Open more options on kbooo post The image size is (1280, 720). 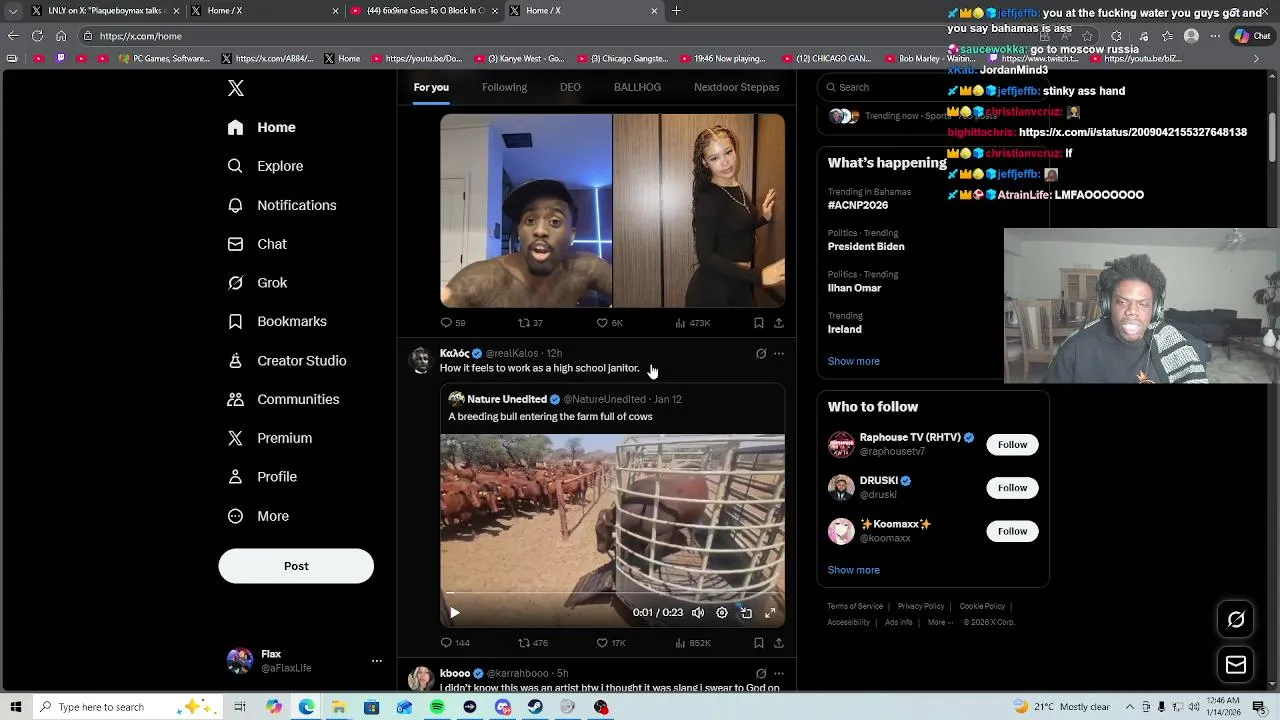point(779,673)
